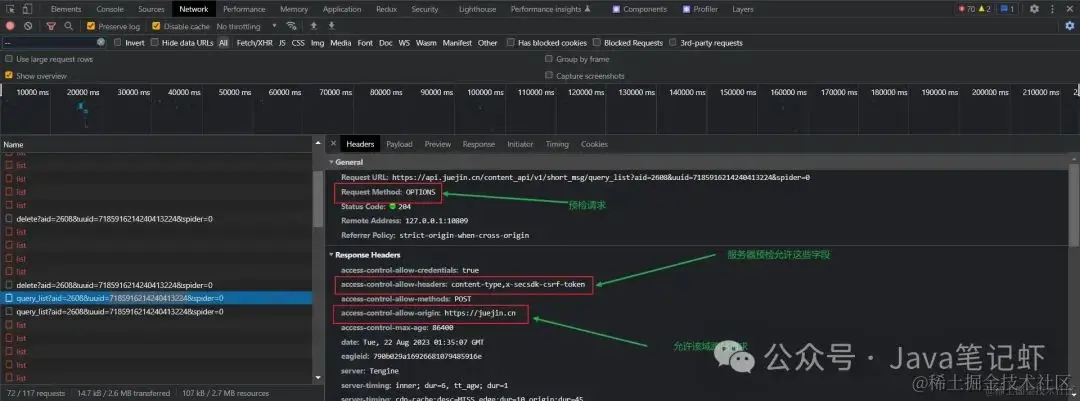This screenshot has height=401, width=1080.
Task: Click the 2 warnings counter
Action: 985,9
